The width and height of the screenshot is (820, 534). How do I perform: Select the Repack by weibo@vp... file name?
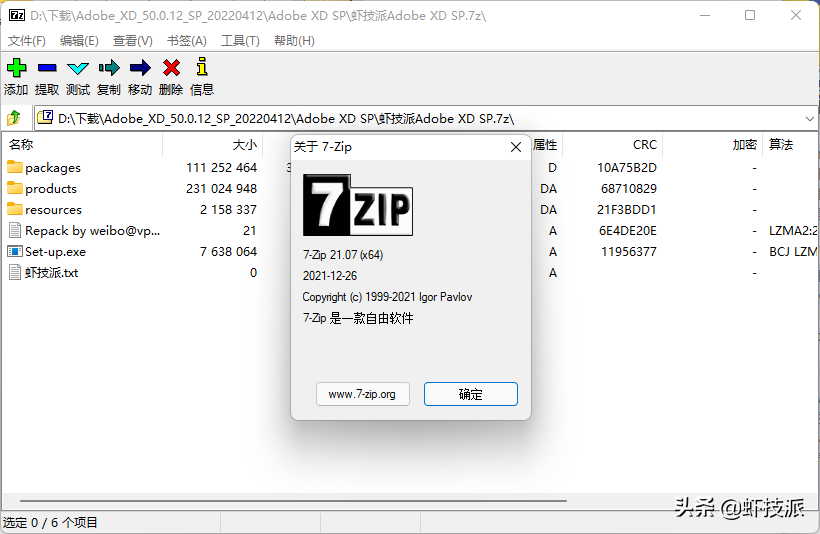(93, 231)
